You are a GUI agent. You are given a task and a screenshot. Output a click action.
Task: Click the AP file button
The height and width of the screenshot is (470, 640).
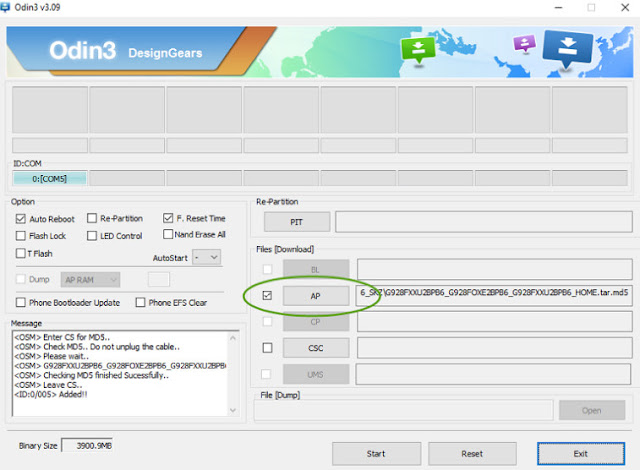pyautogui.click(x=316, y=296)
